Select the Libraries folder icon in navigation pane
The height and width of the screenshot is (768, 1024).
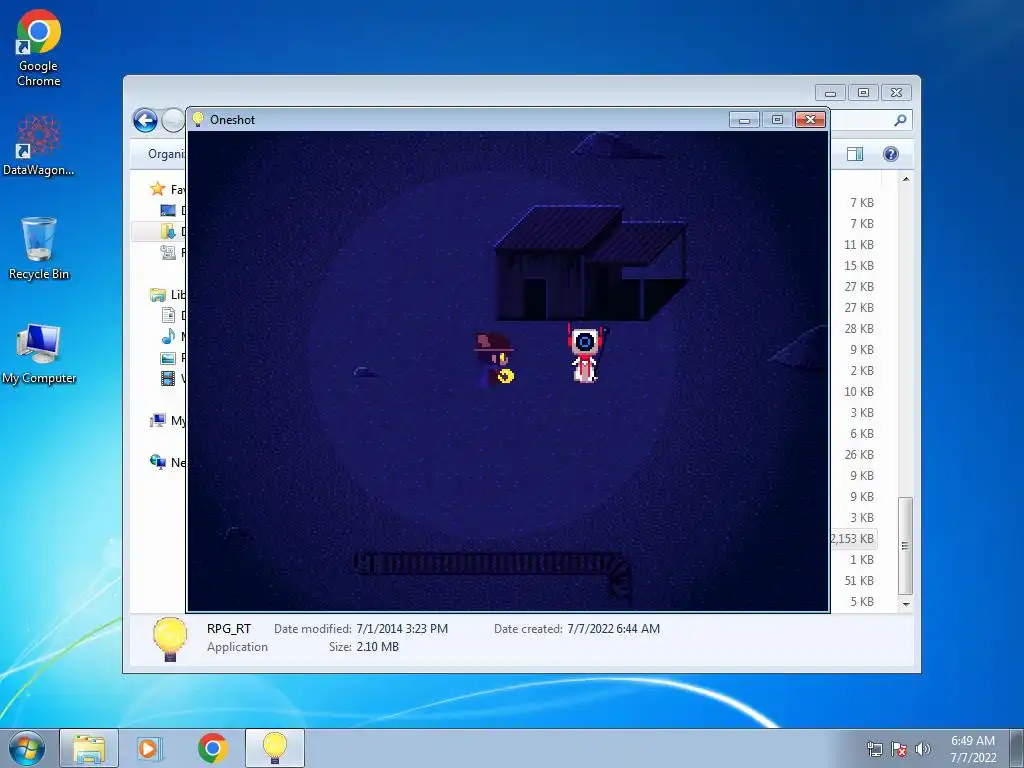[x=157, y=295]
